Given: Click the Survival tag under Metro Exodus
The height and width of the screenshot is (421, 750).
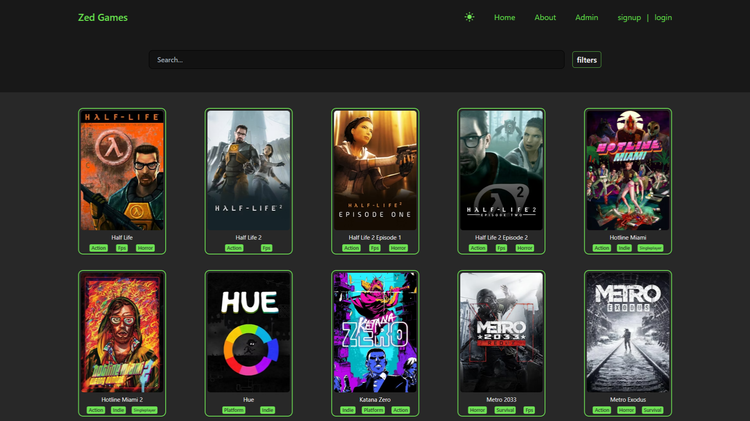Looking at the screenshot, I should point(653,410).
